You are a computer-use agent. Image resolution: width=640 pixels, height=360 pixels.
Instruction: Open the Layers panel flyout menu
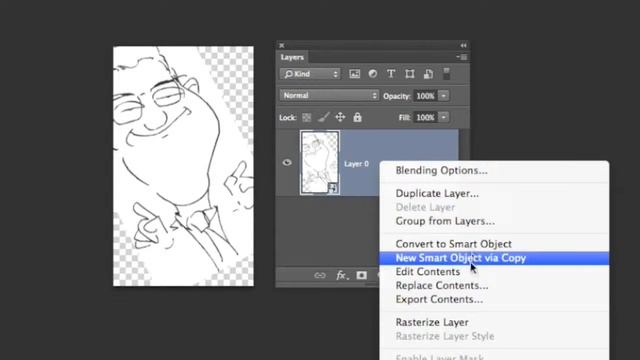pyautogui.click(x=462, y=57)
